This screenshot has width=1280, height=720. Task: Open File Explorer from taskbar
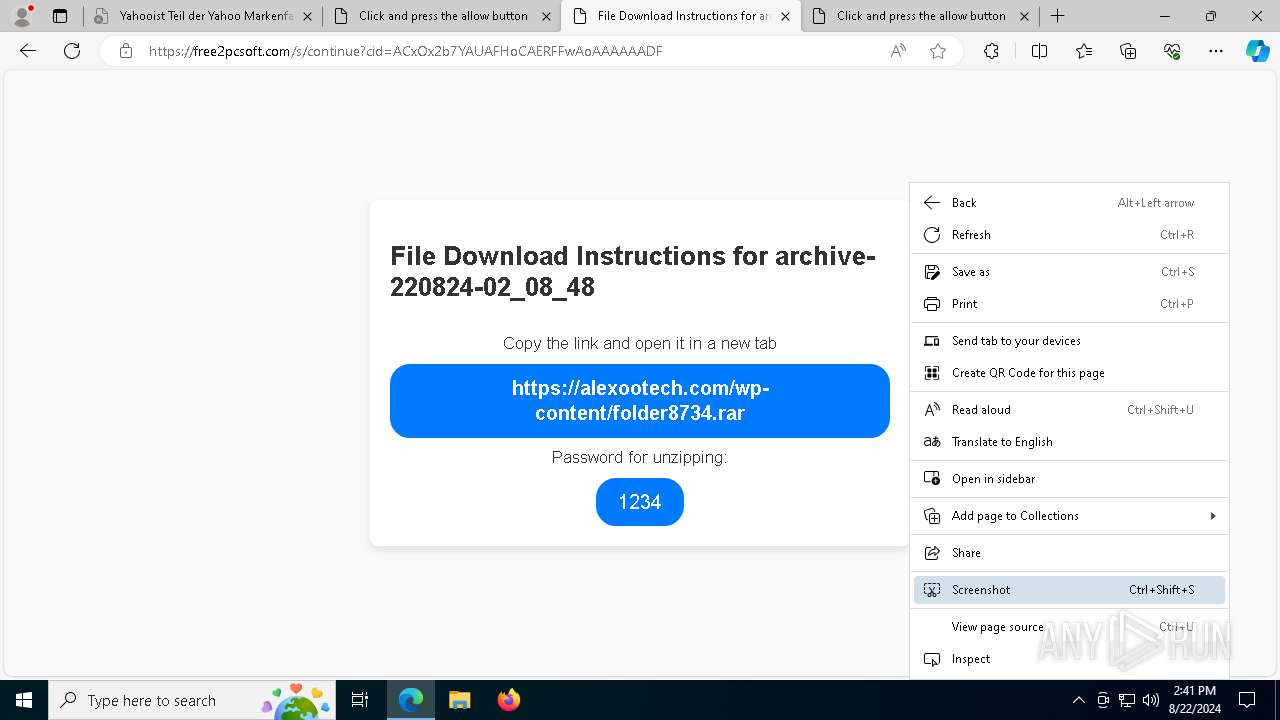459,700
